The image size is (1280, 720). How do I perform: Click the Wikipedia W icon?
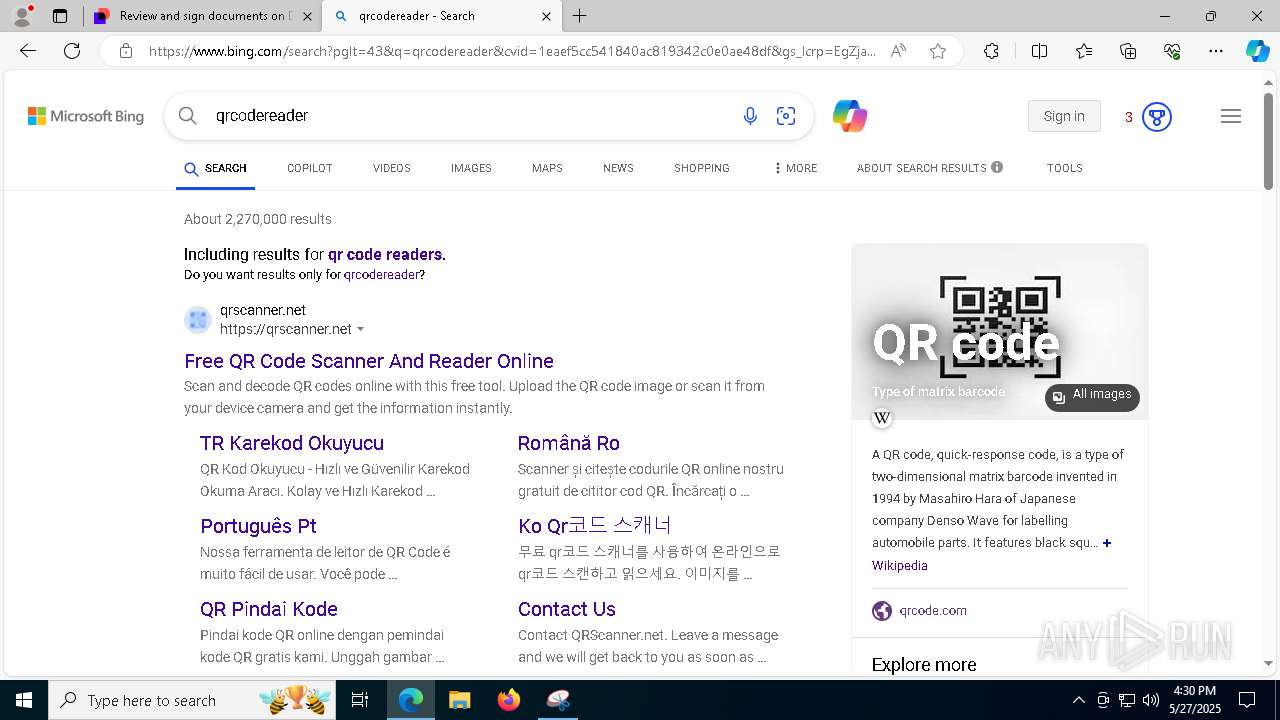[x=882, y=418]
